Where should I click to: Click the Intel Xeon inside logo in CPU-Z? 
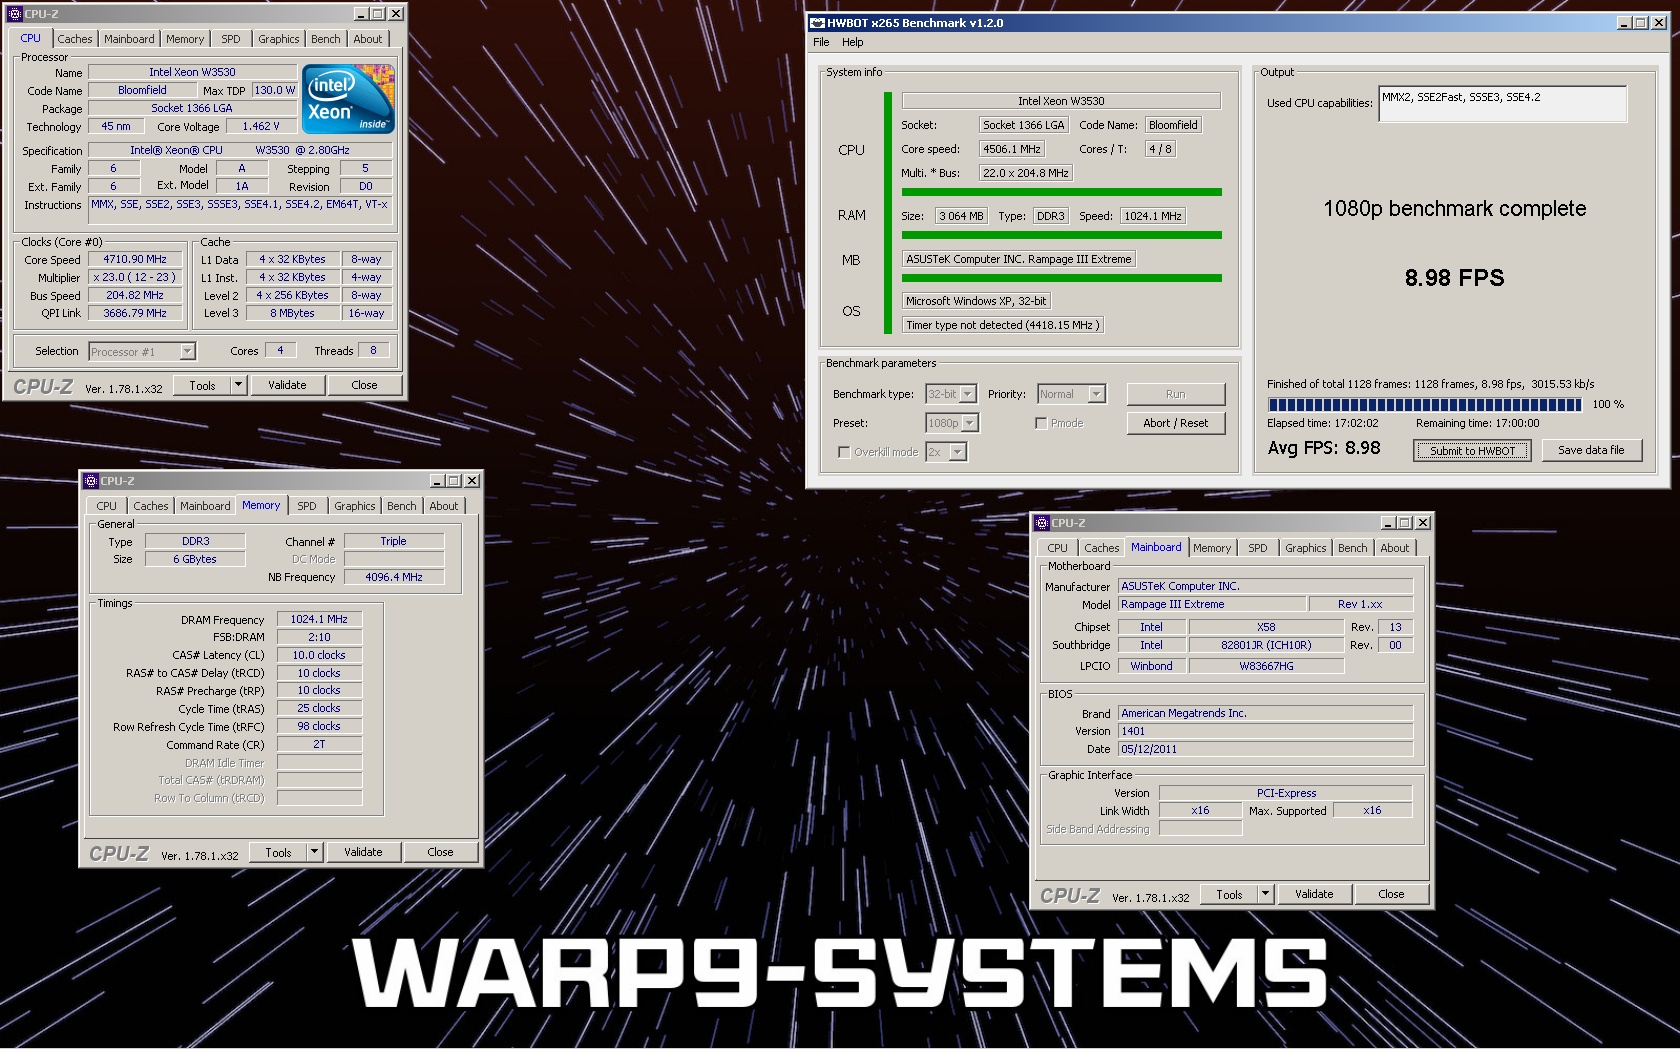coord(348,99)
